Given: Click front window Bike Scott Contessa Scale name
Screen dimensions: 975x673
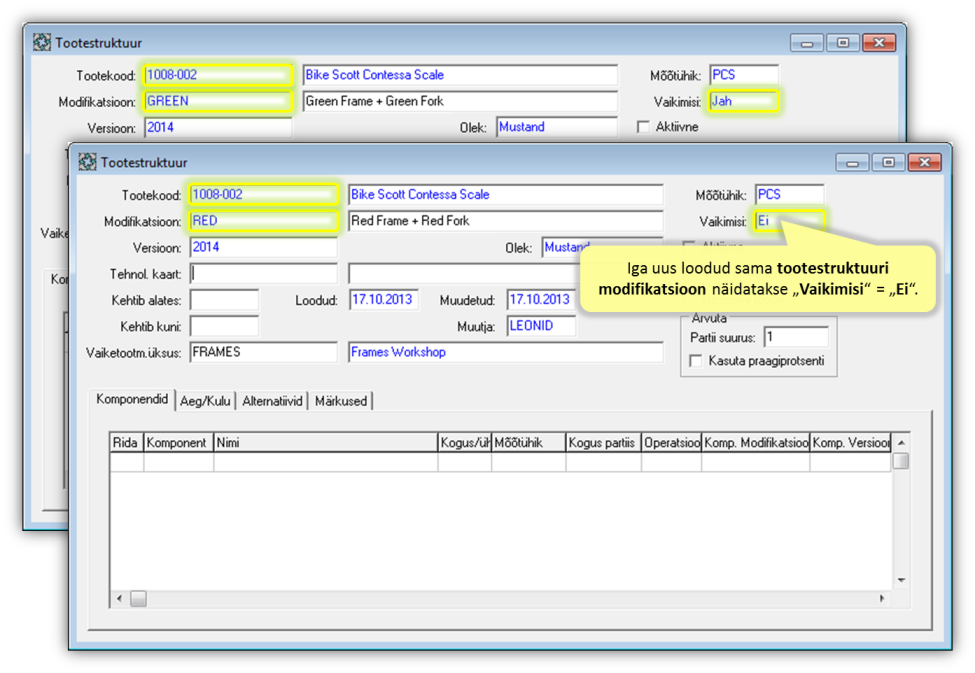Looking at the screenshot, I should click(x=506, y=195).
